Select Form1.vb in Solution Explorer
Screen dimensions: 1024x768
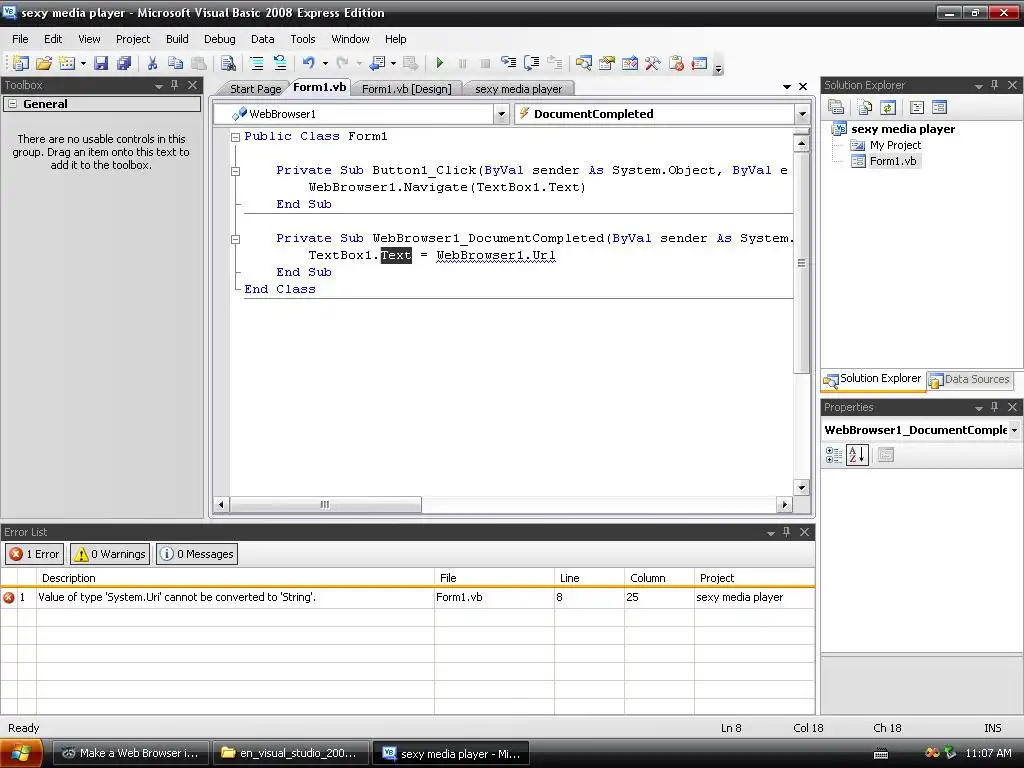[892, 161]
